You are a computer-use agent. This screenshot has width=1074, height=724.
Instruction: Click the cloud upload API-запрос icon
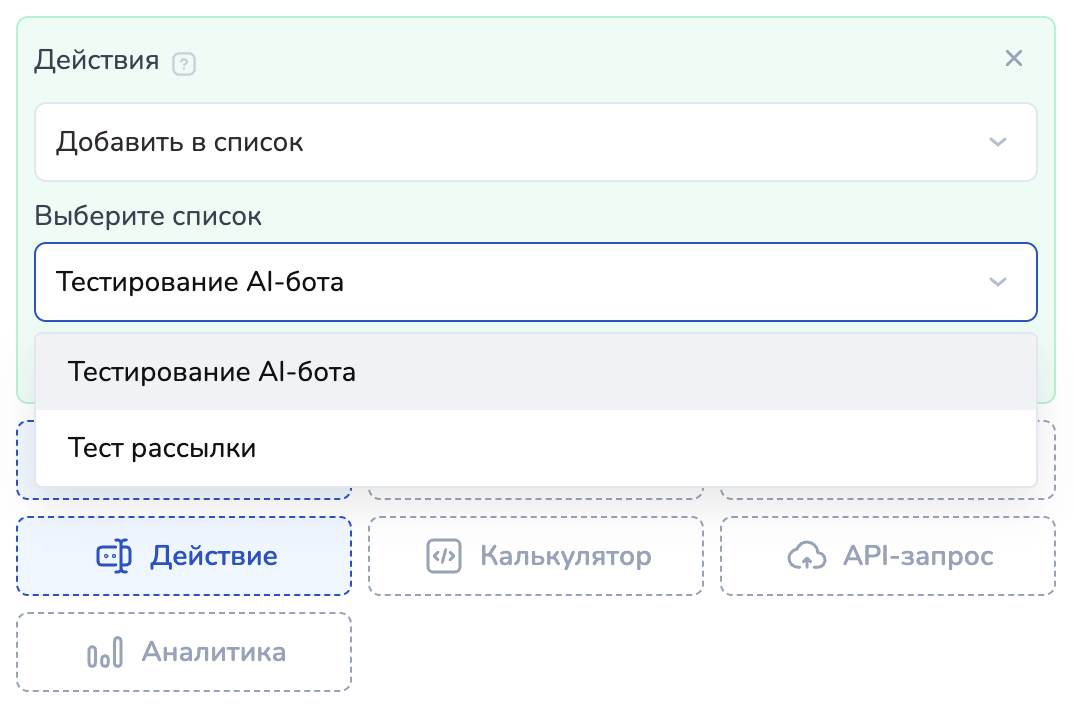pyautogui.click(x=806, y=556)
